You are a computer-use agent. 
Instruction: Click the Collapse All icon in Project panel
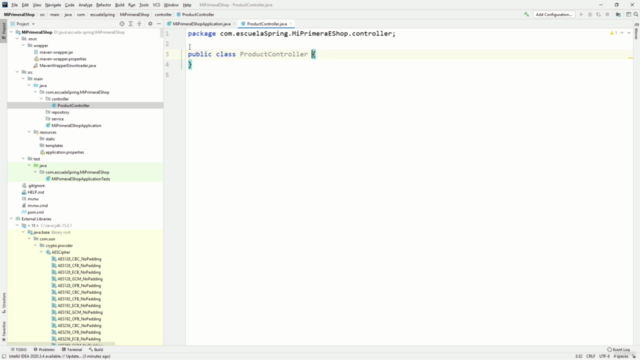click(x=139, y=24)
